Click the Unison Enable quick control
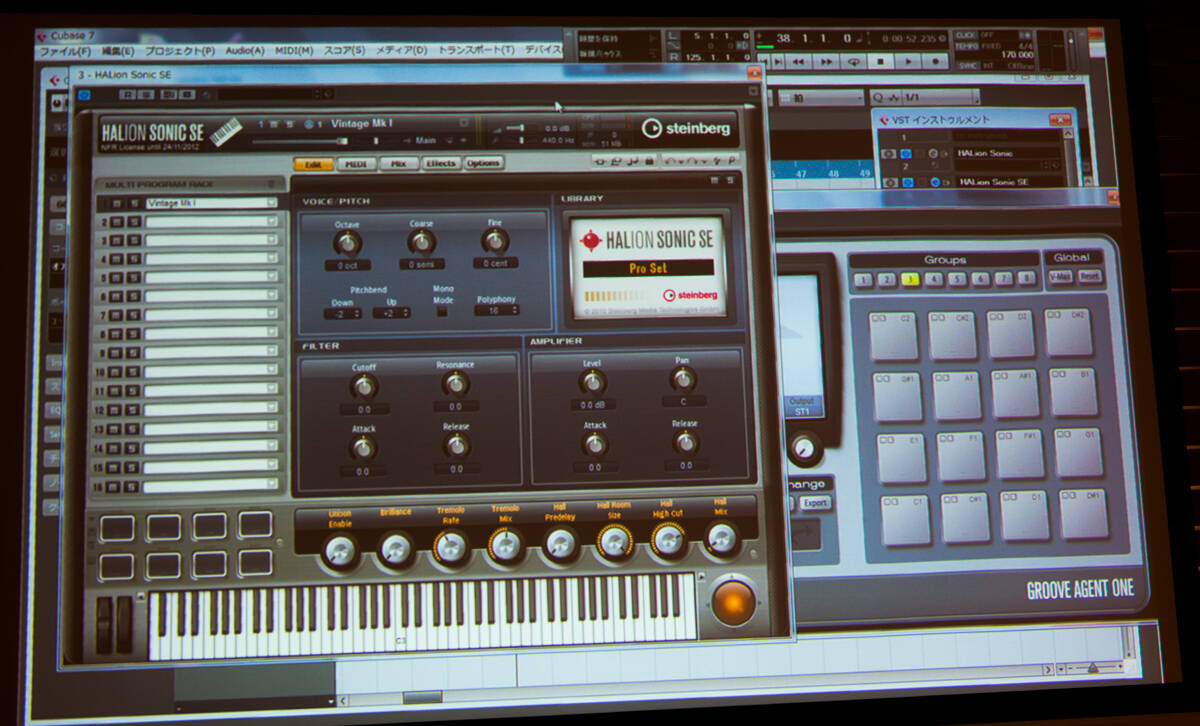The height and width of the screenshot is (726, 1200). pos(341,551)
